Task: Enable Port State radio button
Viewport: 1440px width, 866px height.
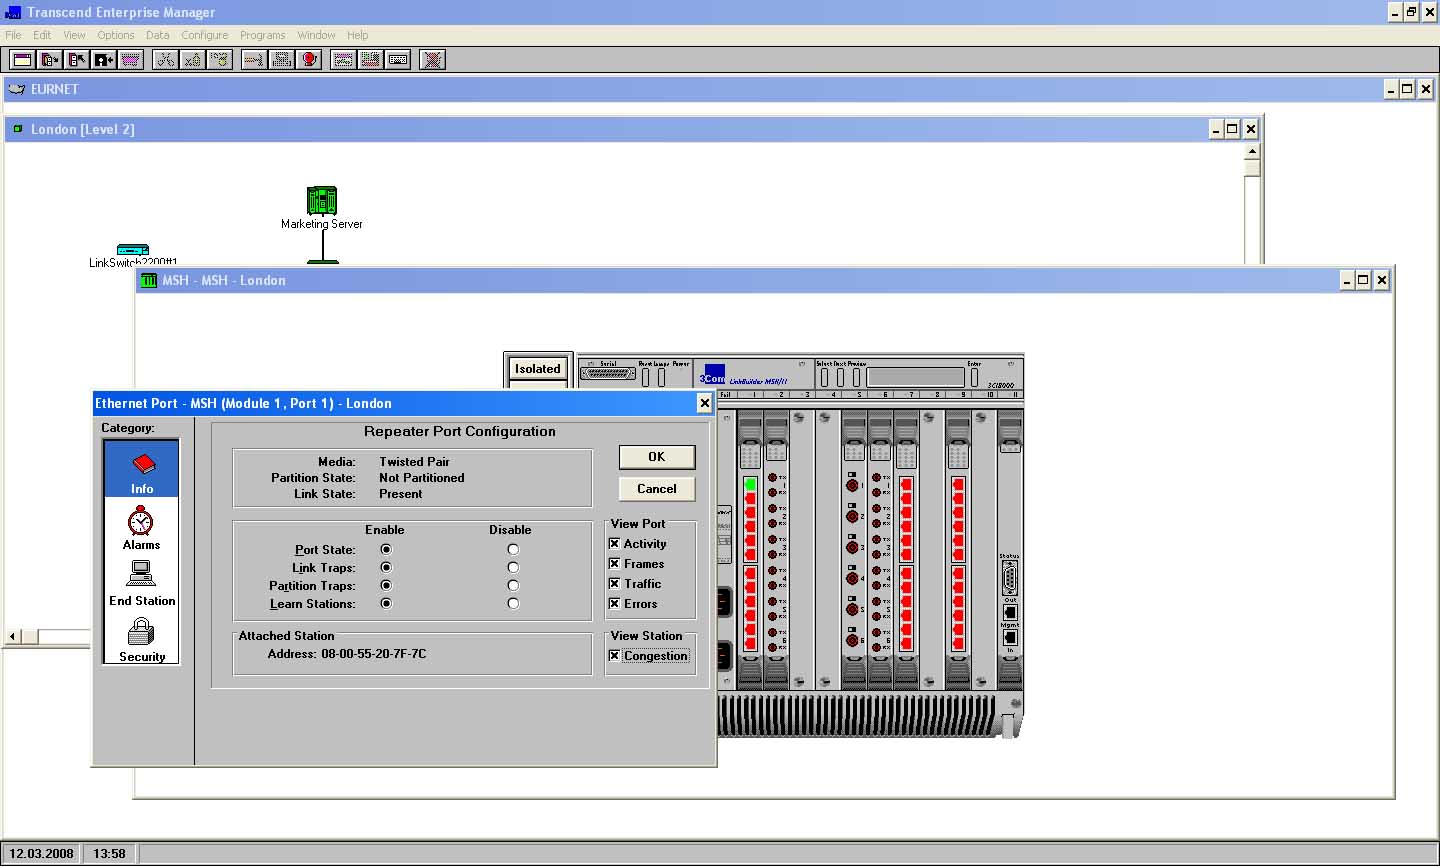Action: tap(386, 549)
